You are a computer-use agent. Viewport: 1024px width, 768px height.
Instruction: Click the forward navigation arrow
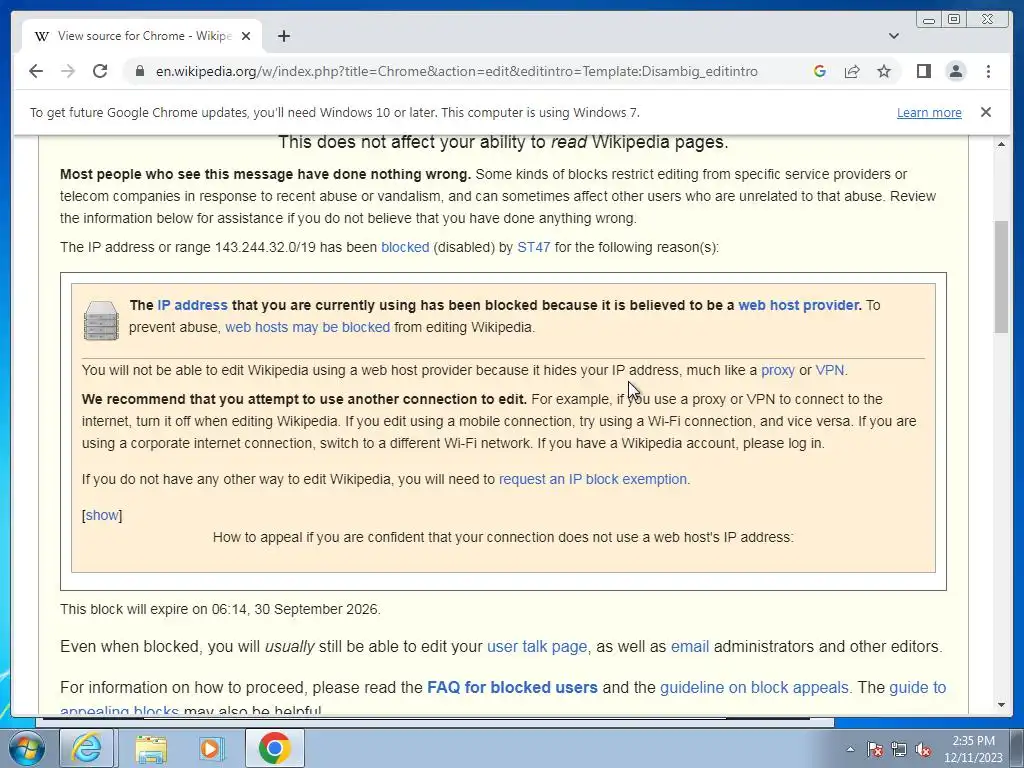68,71
